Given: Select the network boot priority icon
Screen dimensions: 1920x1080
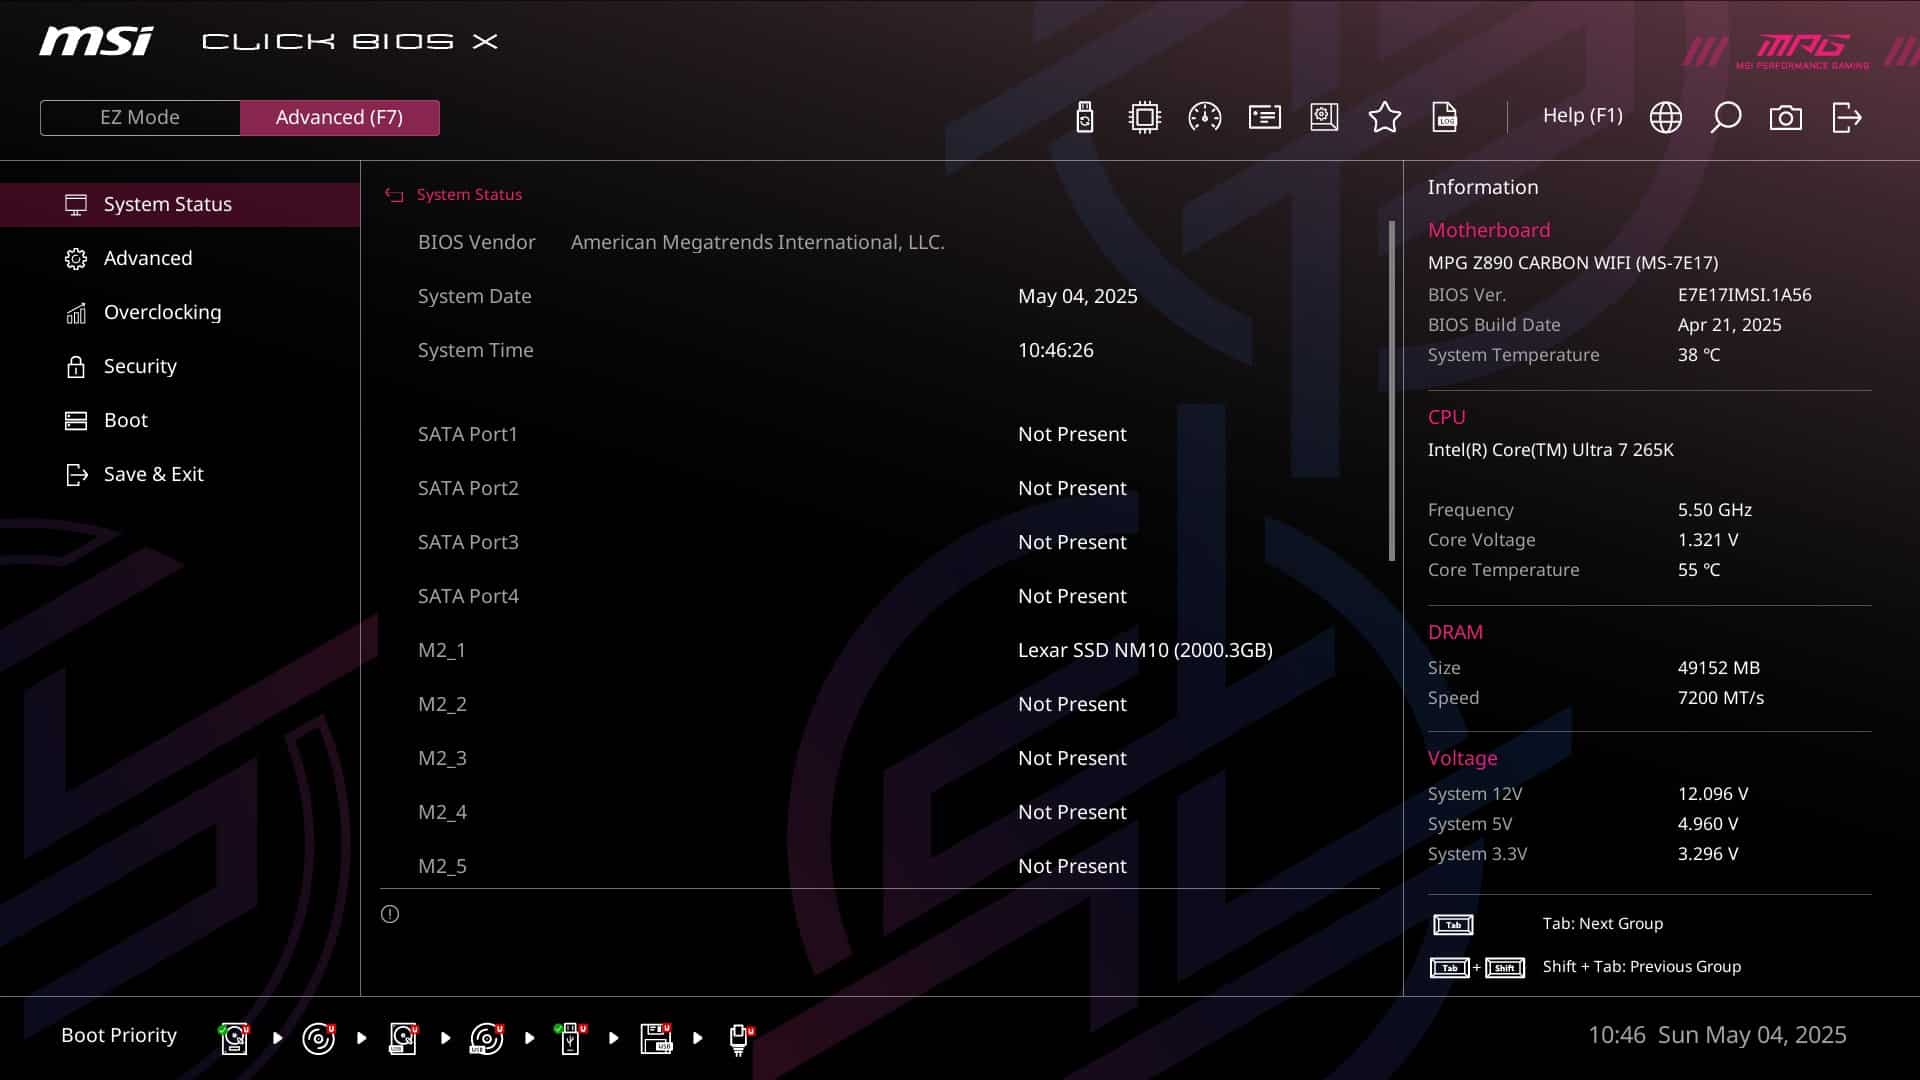Looking at the screenshot, I should pyautogui.click(x=740, y=1038).
